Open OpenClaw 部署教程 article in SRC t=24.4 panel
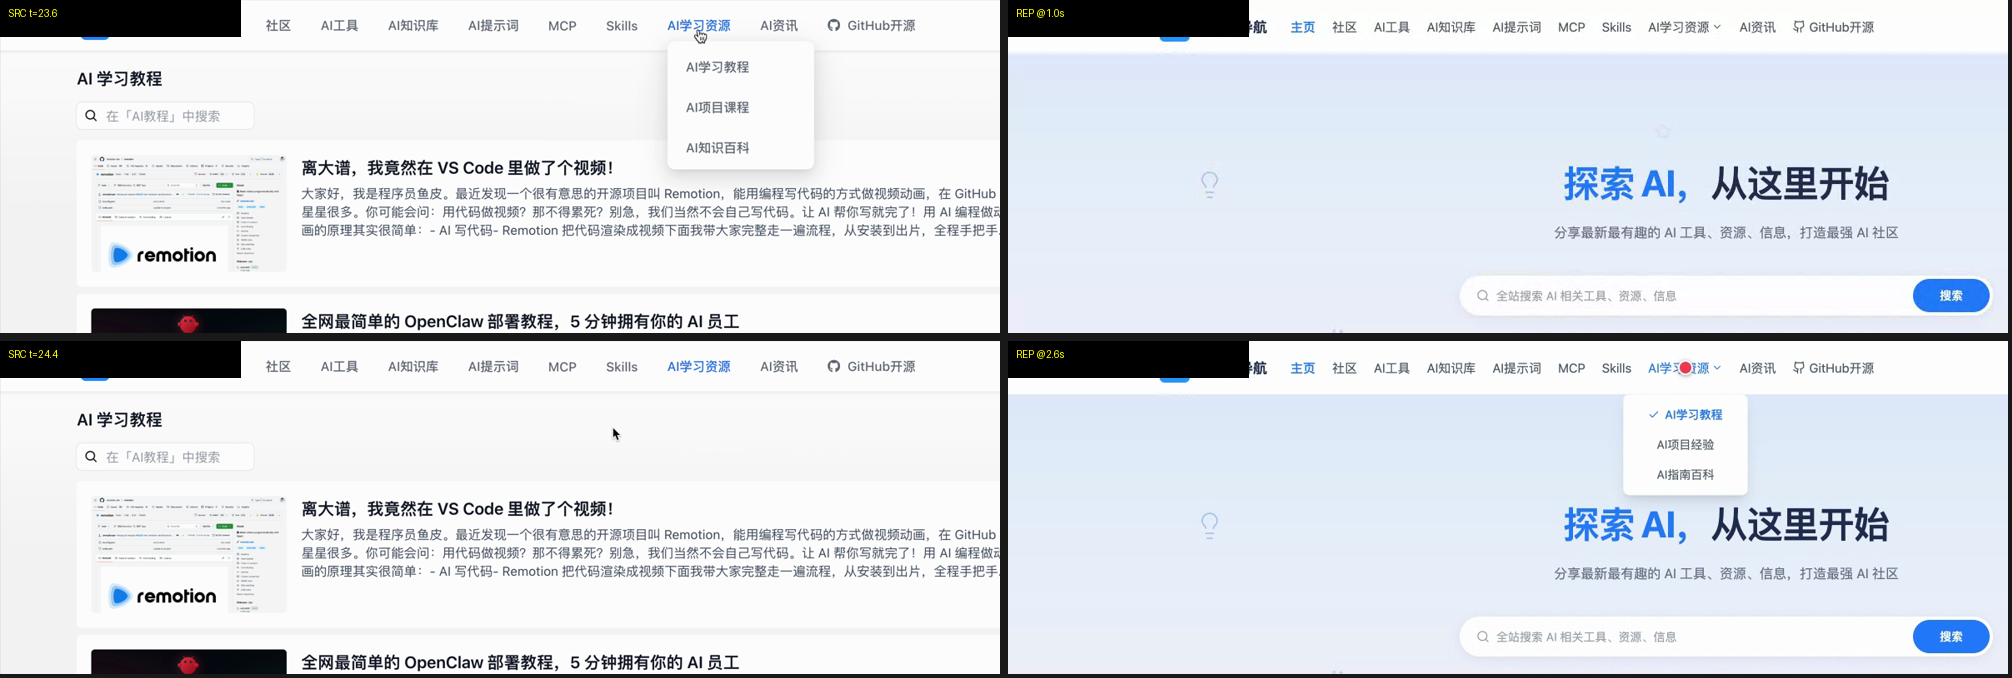The image size is (2012, 678). pyautogui.click(x=520, y=663)
